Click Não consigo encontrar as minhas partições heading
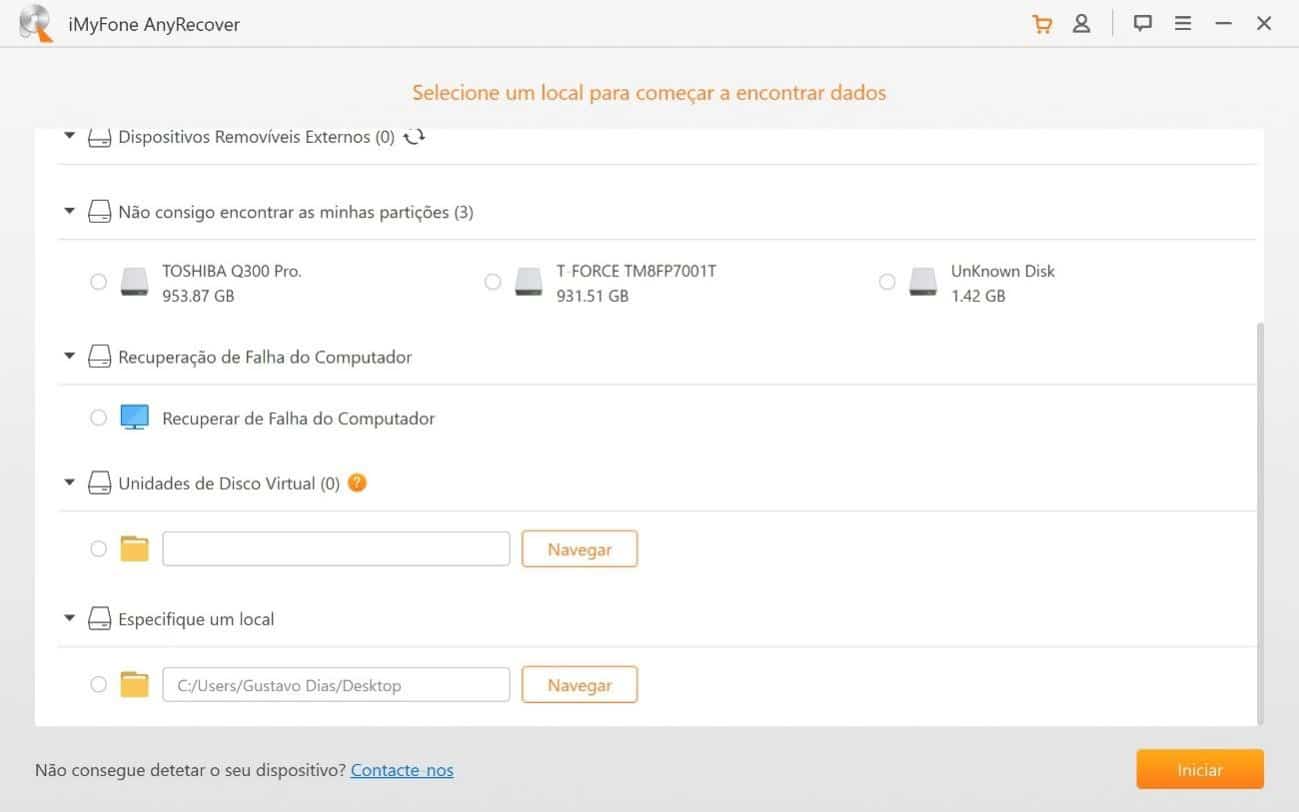 click(296, 212)
